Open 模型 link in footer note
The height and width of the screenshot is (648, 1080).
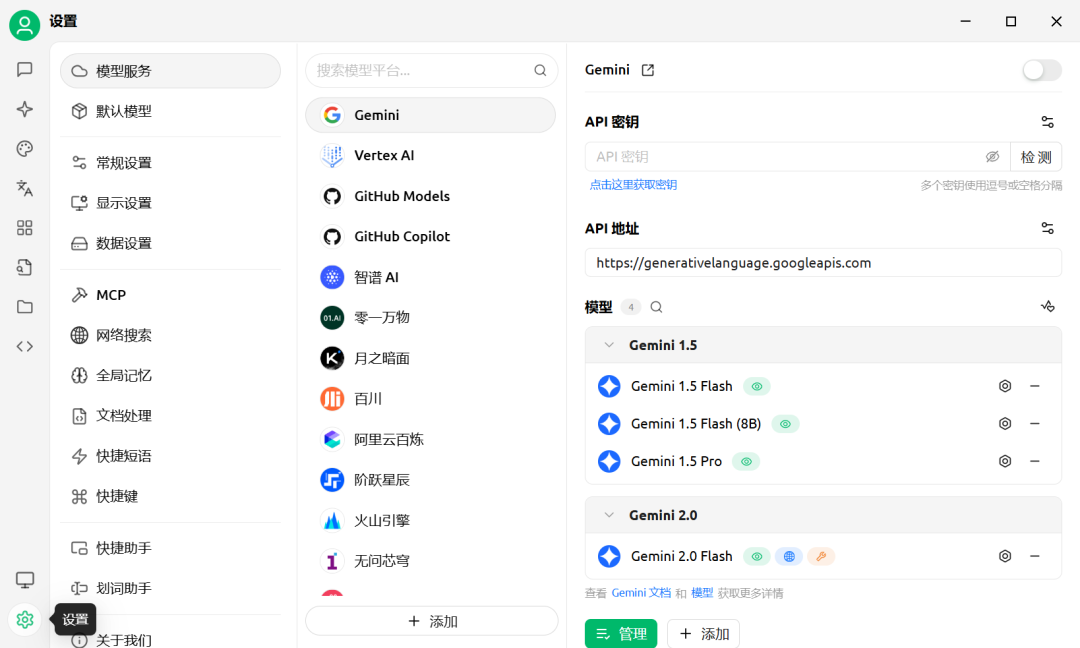click(702, 593)
